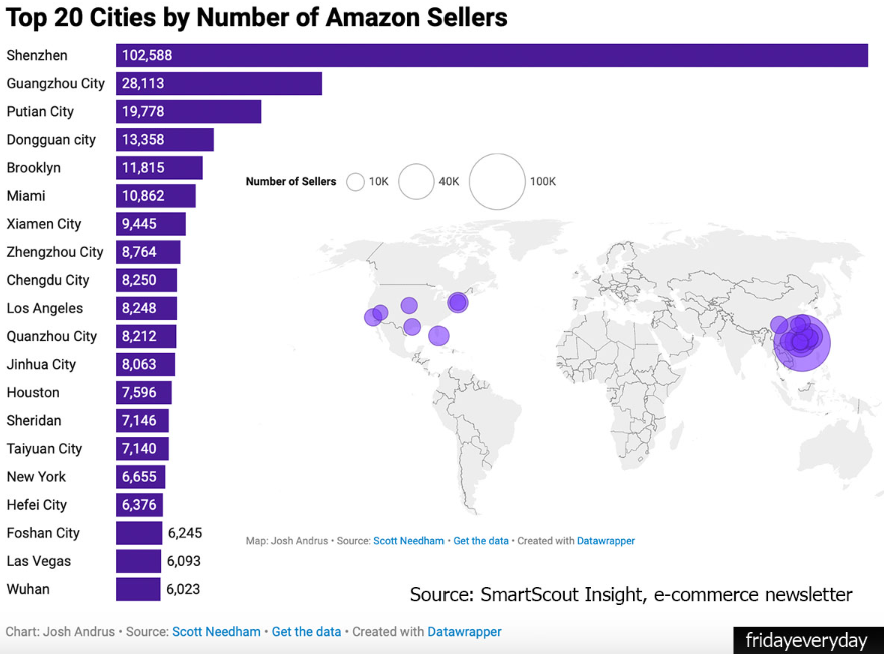884x654 pixels.
Task: Click Get the data in the chart footer
Action: coord(306,632)
